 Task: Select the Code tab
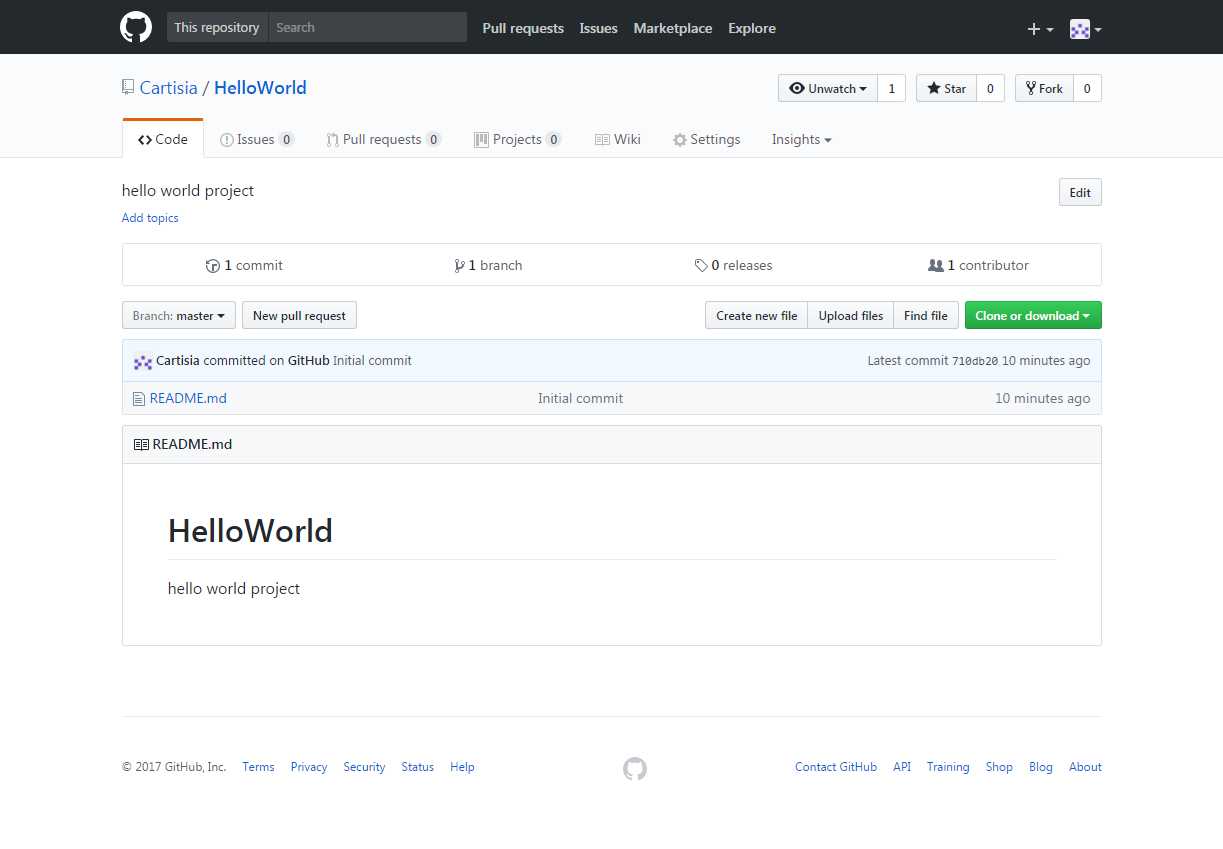tap(163, 139)
